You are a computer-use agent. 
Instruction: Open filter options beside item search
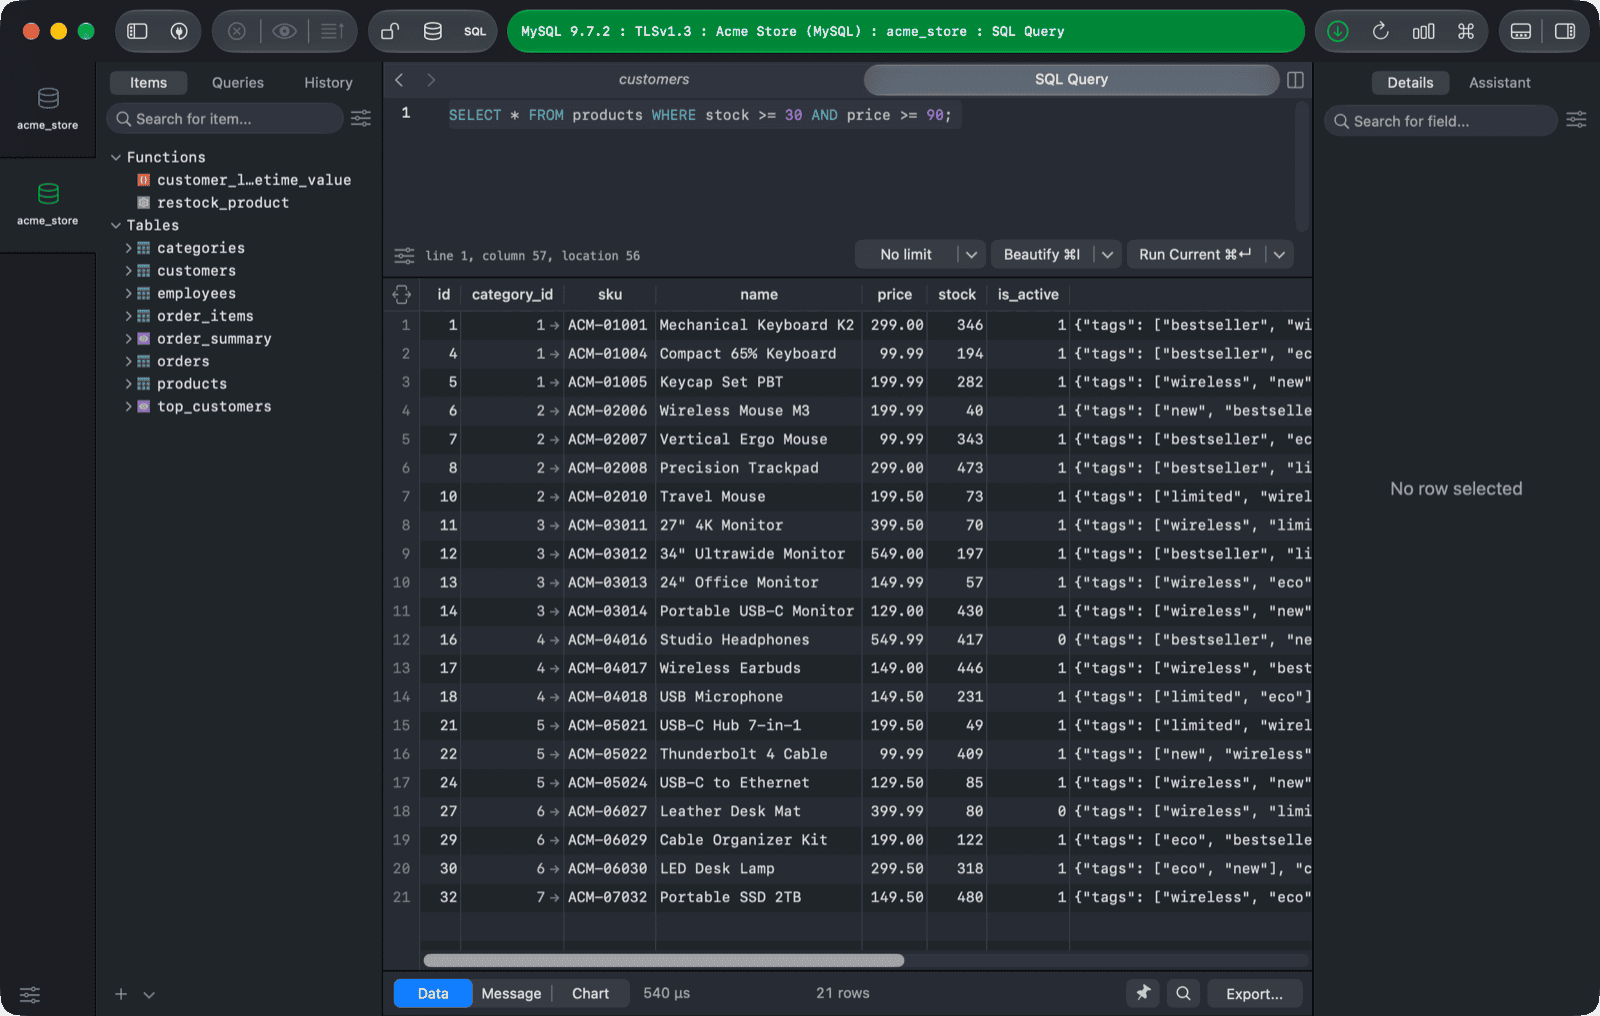tap(361, 119)
